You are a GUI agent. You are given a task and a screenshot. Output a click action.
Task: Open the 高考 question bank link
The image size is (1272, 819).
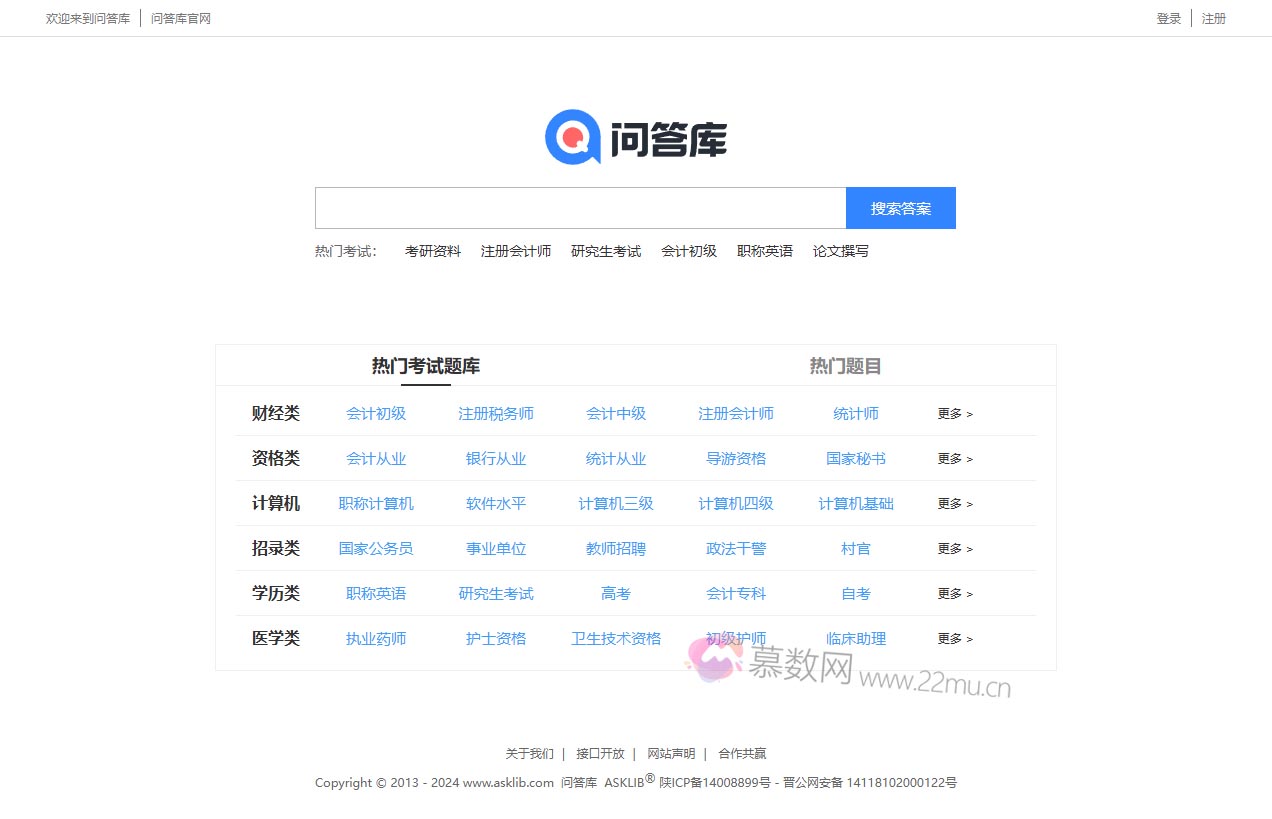(x=616, y=593)
